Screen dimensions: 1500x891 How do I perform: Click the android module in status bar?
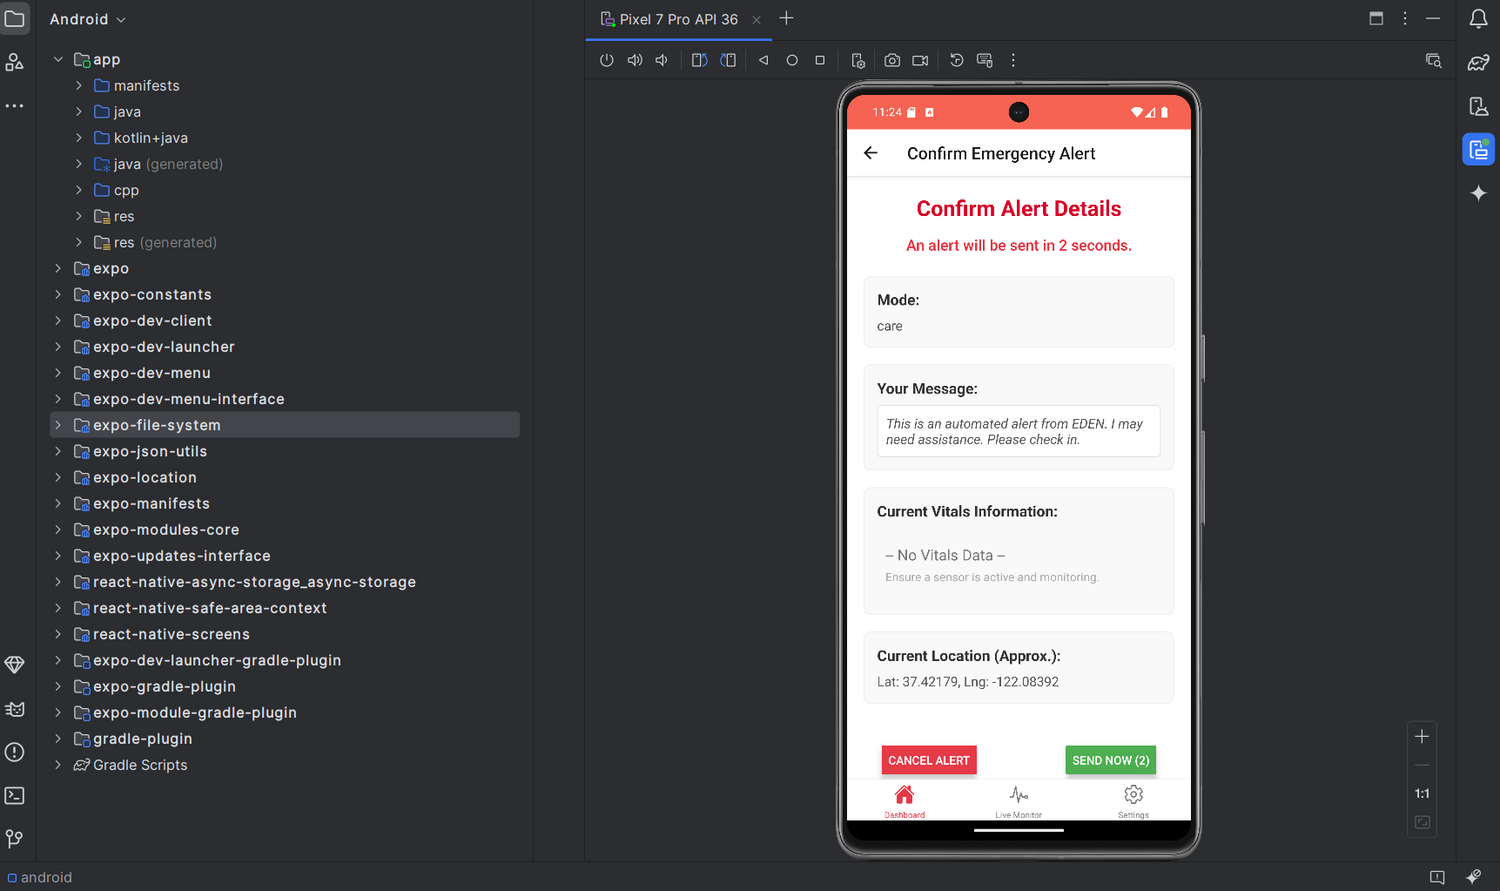coord(40,877)
